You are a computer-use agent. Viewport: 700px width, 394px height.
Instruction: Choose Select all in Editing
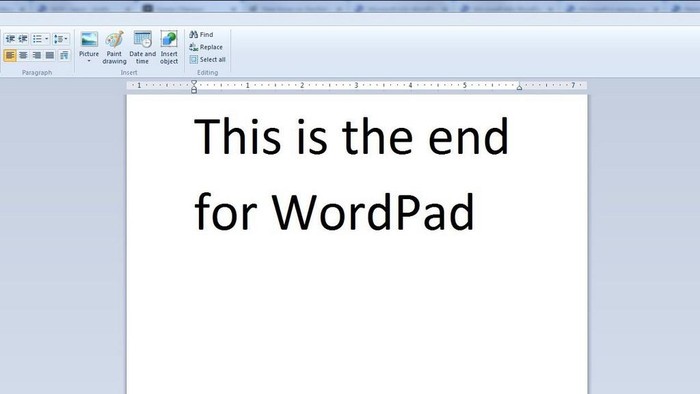coord(208,59)
